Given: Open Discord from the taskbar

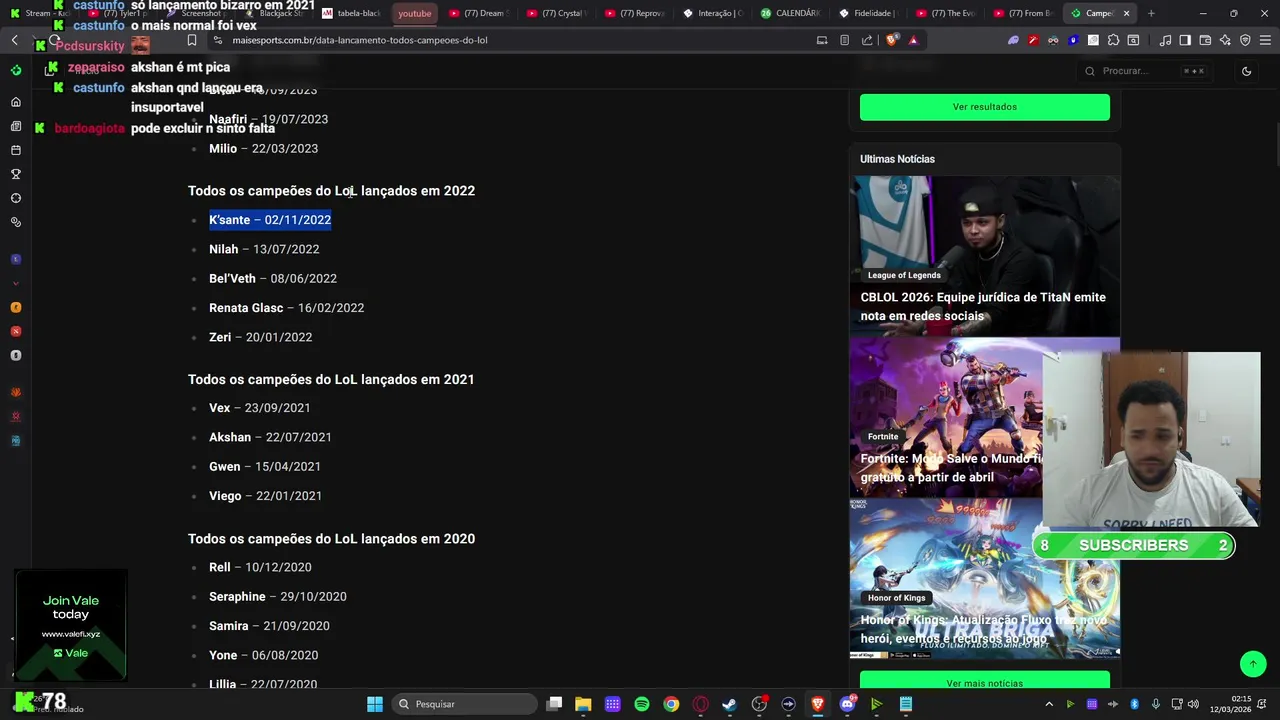Looking at the screenshot, I should click(x=847, y=704).
